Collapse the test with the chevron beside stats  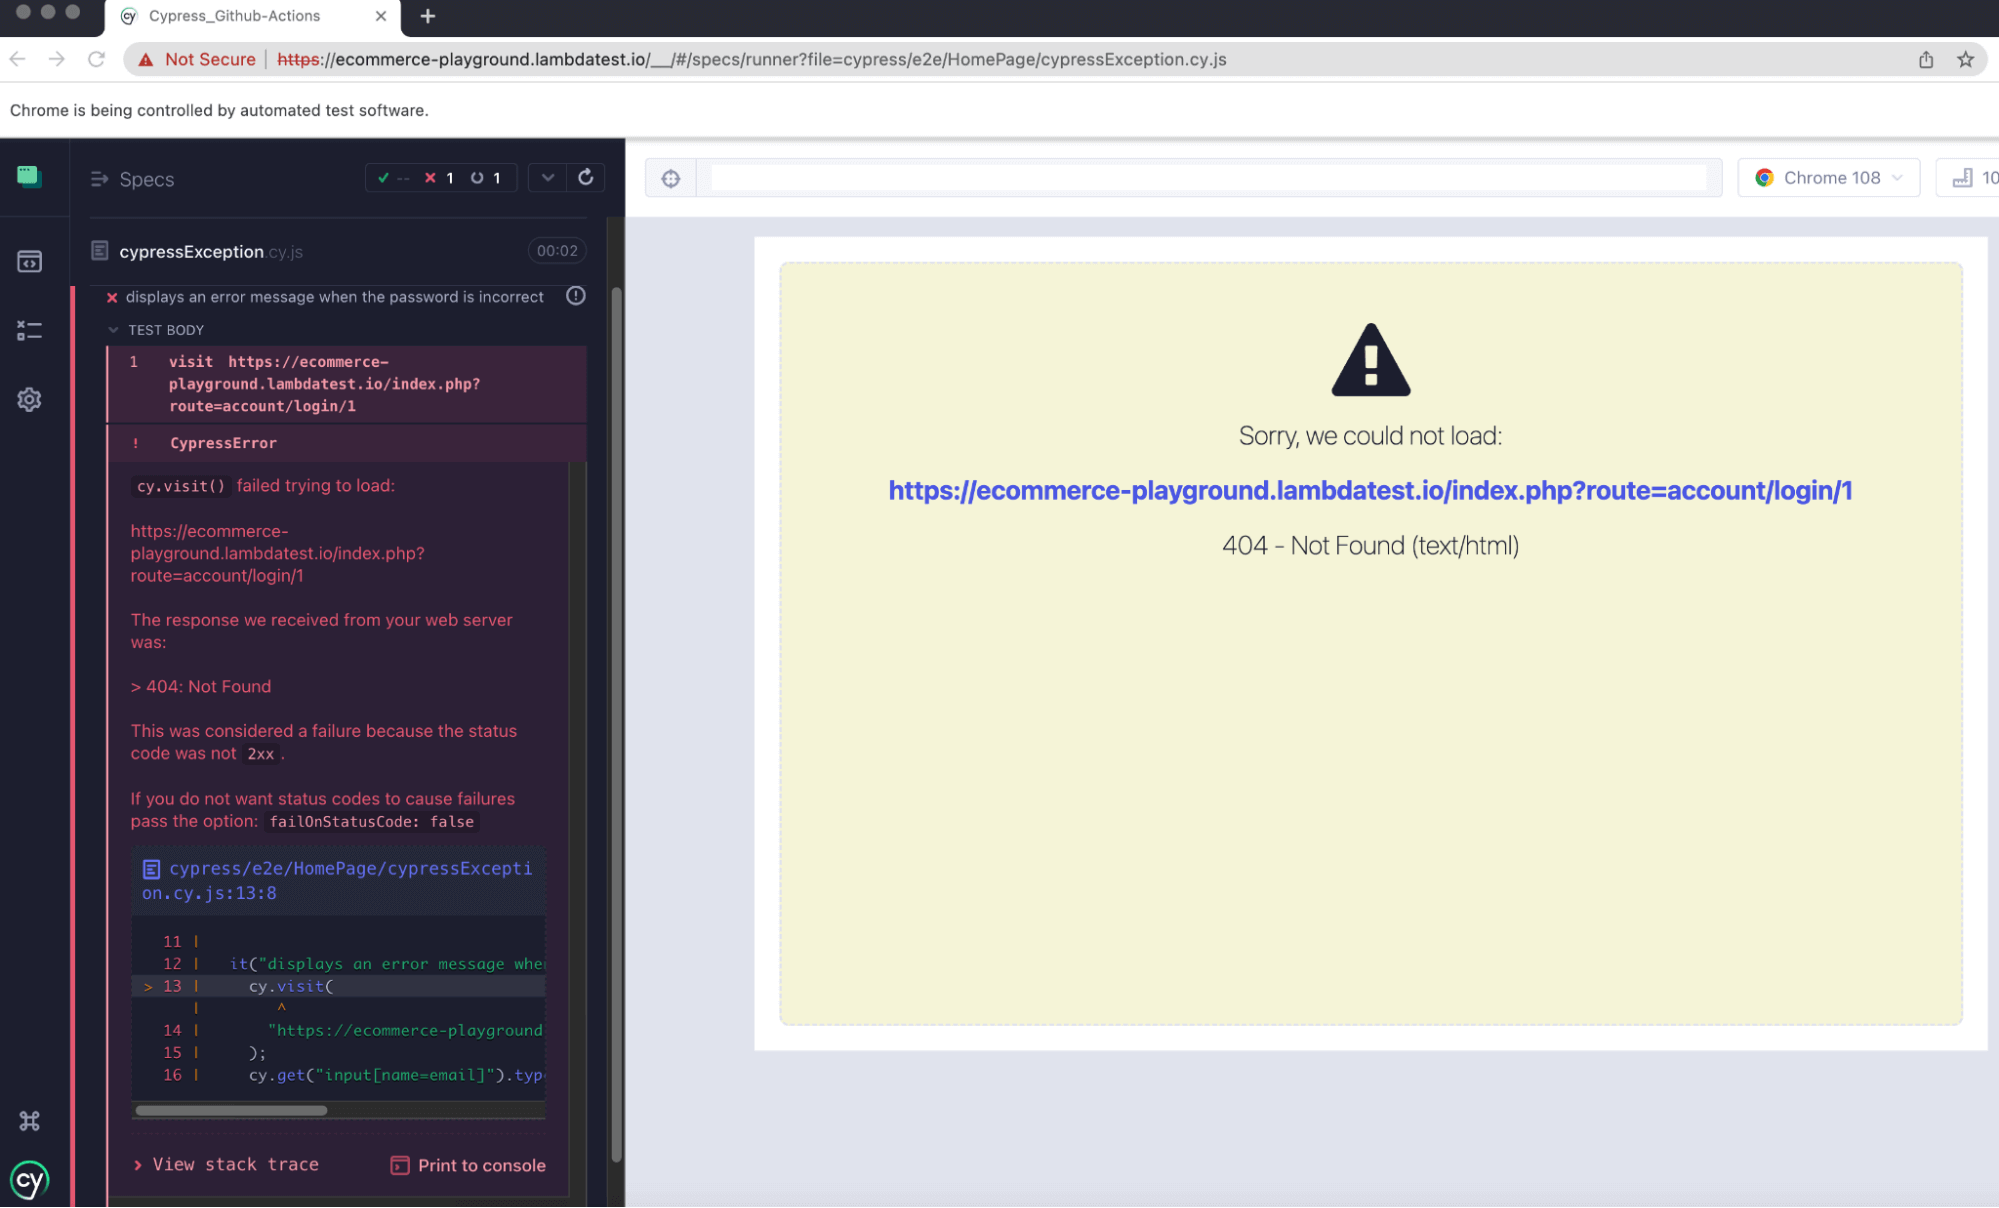546,177
